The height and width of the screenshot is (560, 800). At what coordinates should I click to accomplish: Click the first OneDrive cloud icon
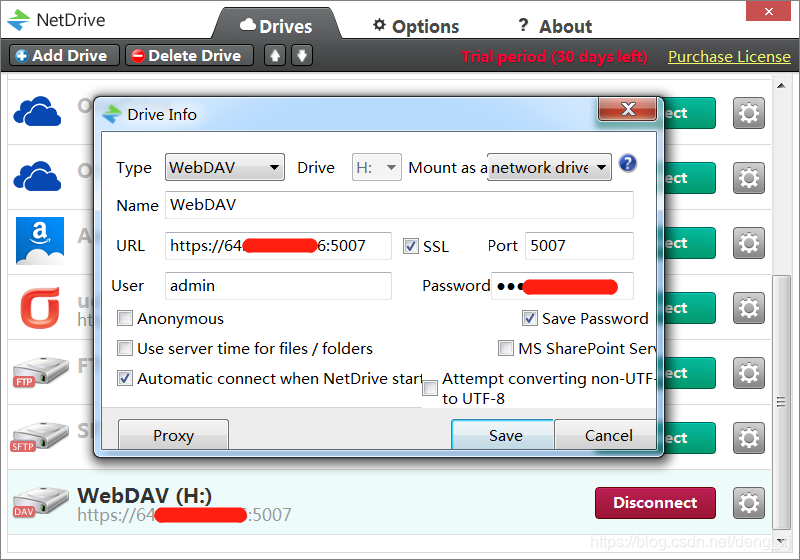[x=37, y=112]
